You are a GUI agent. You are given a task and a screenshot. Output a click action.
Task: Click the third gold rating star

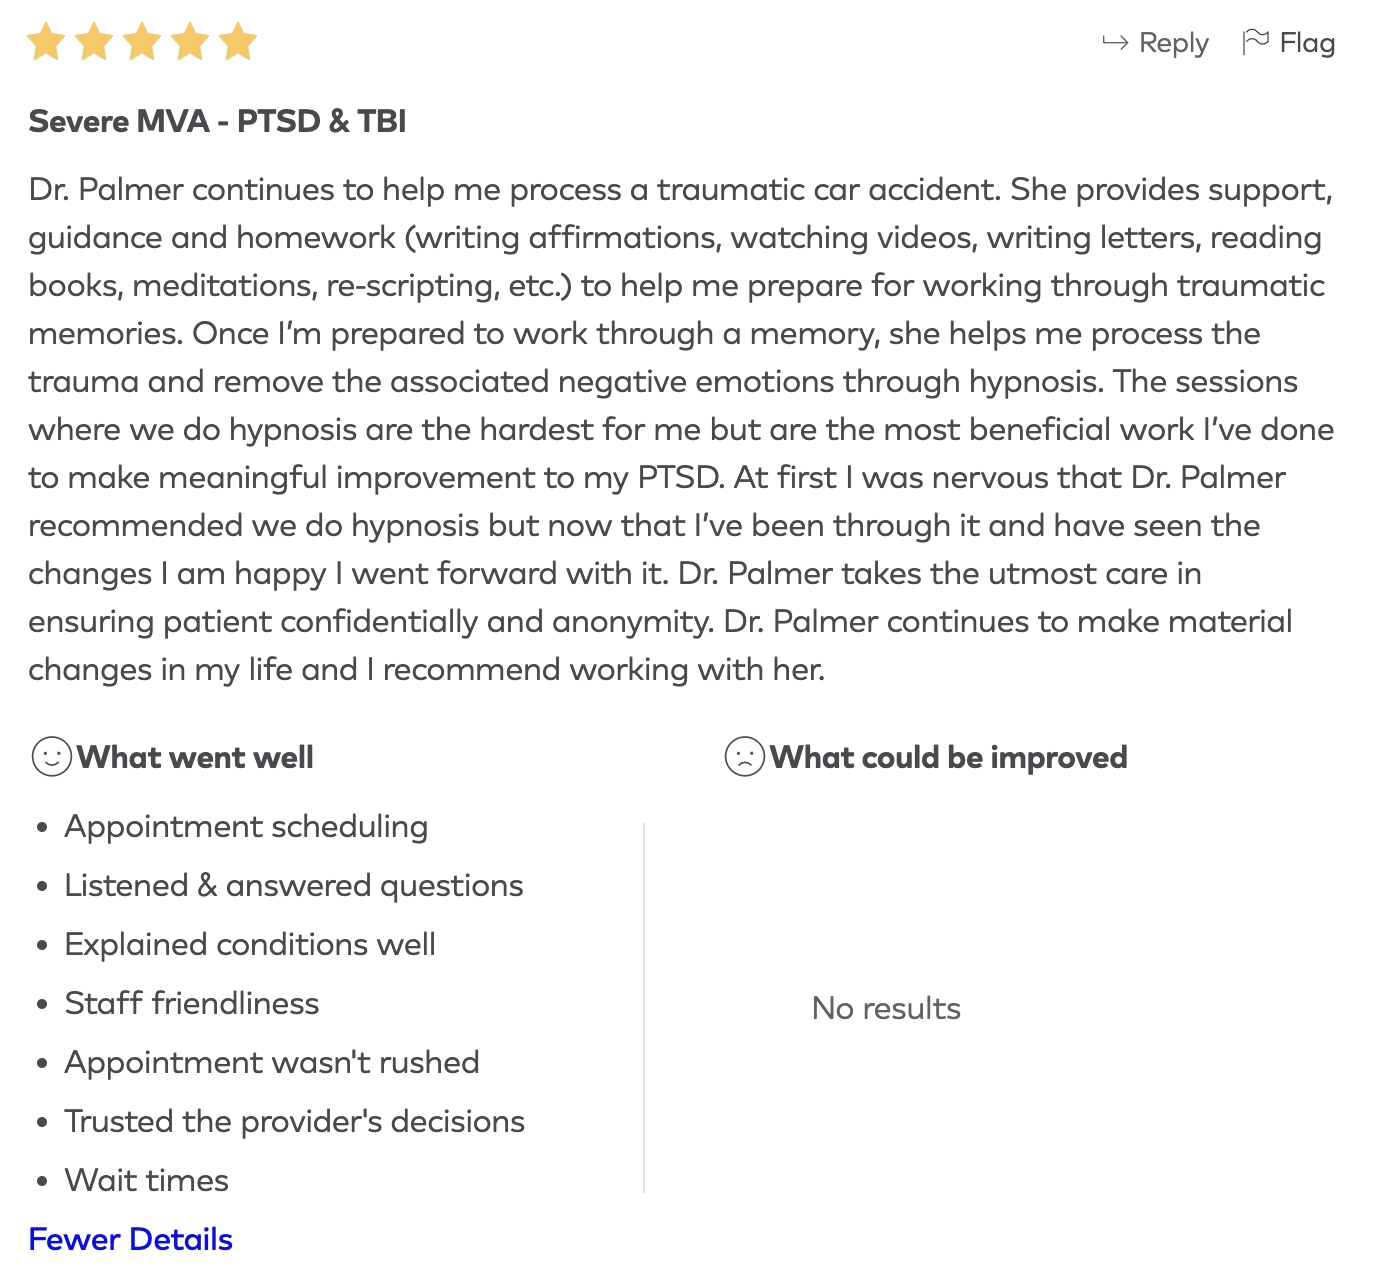click(x=142, y=43)
